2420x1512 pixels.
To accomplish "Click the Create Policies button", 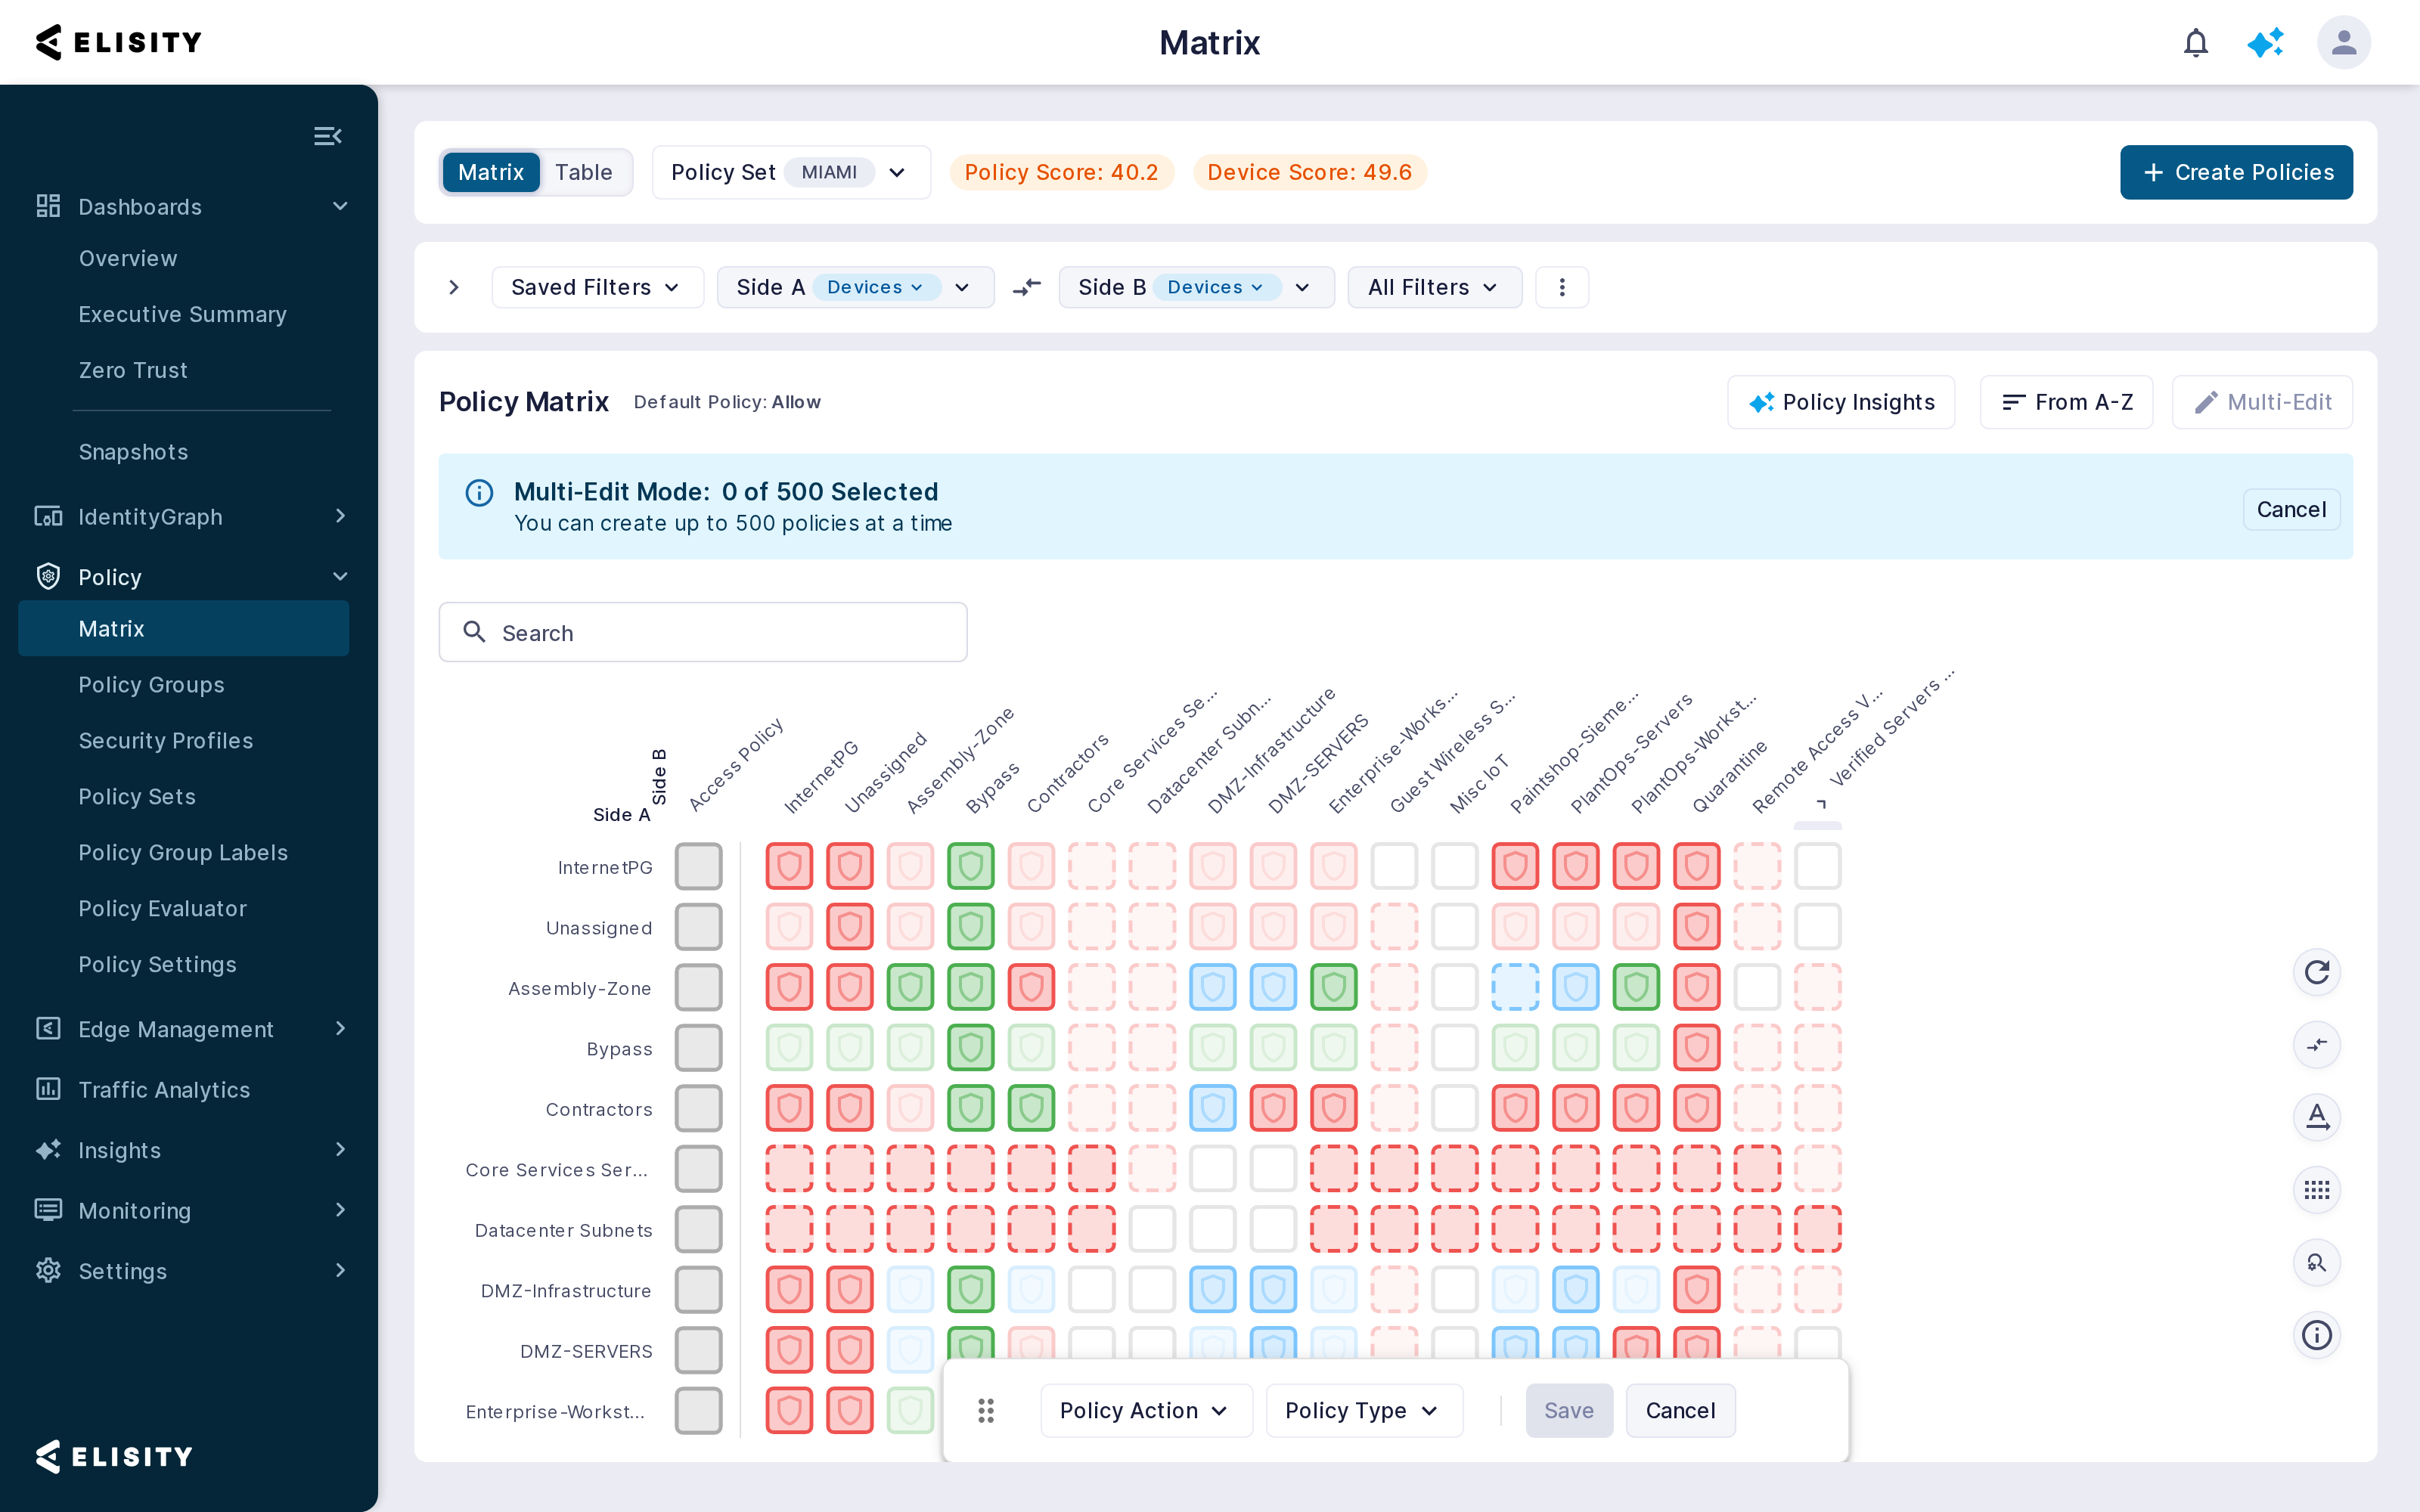I will point(2236,173).
